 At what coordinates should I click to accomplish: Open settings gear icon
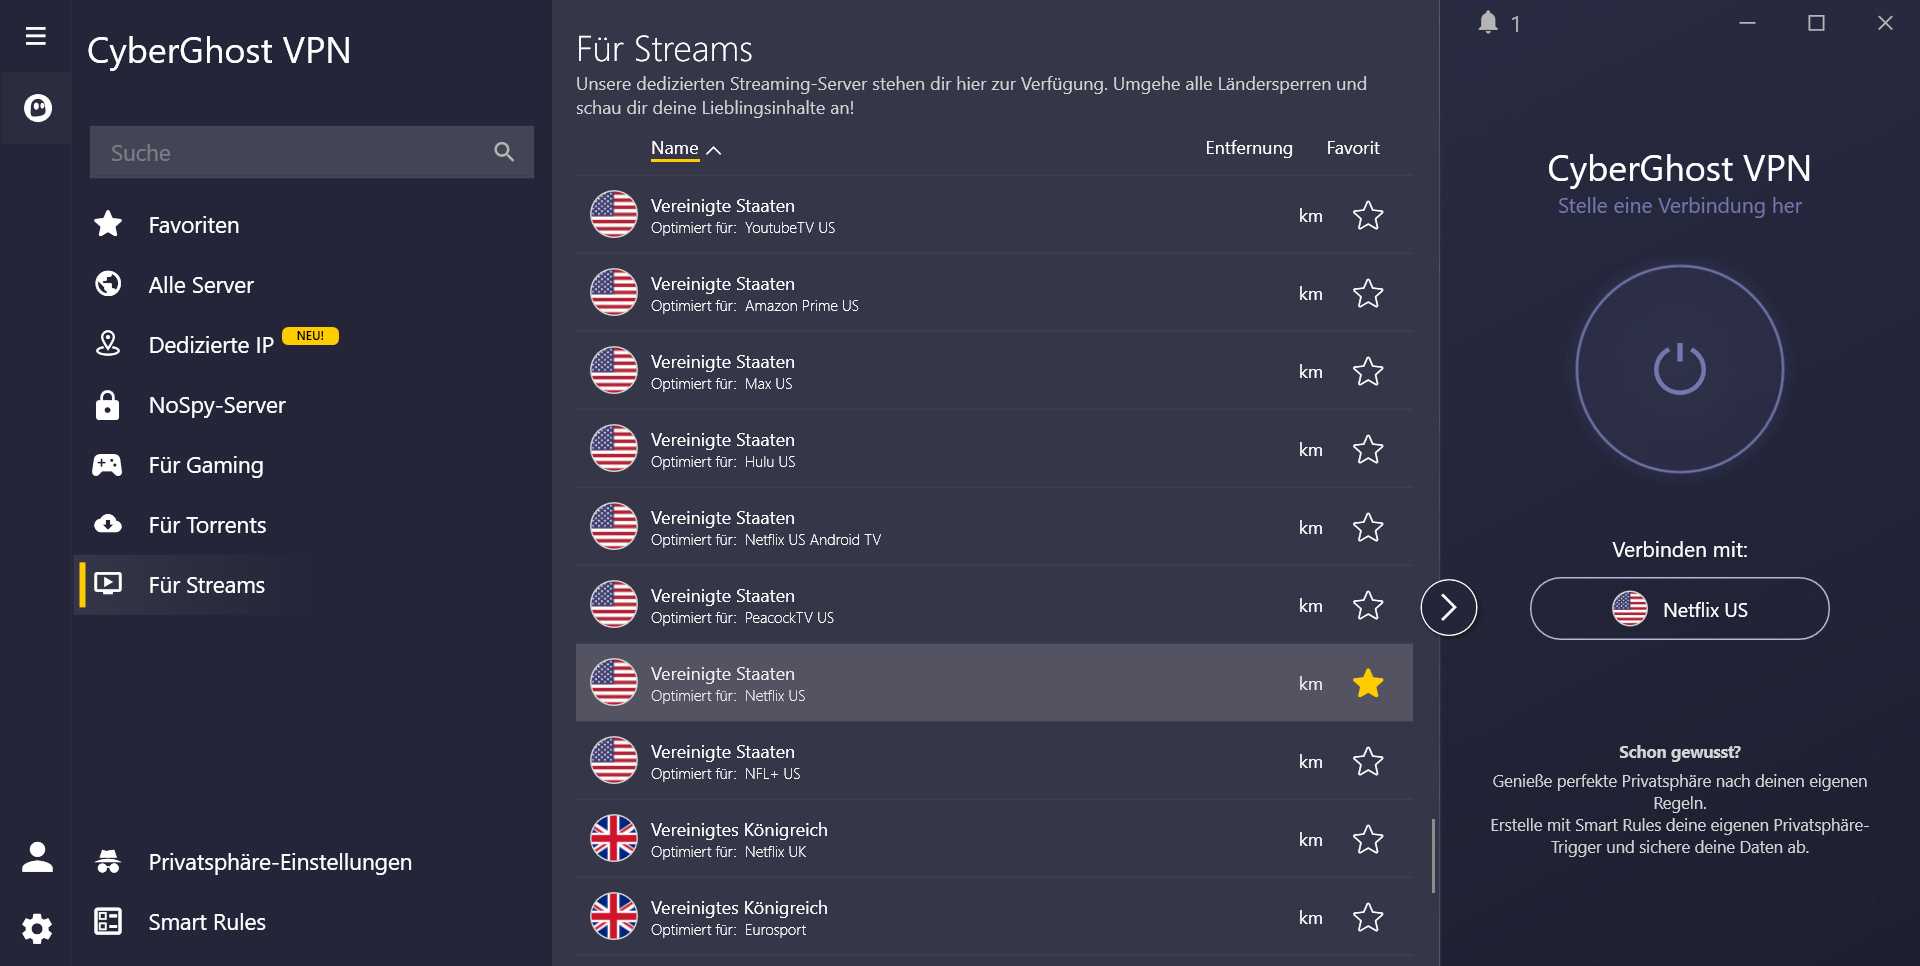[x=37, y=928]
